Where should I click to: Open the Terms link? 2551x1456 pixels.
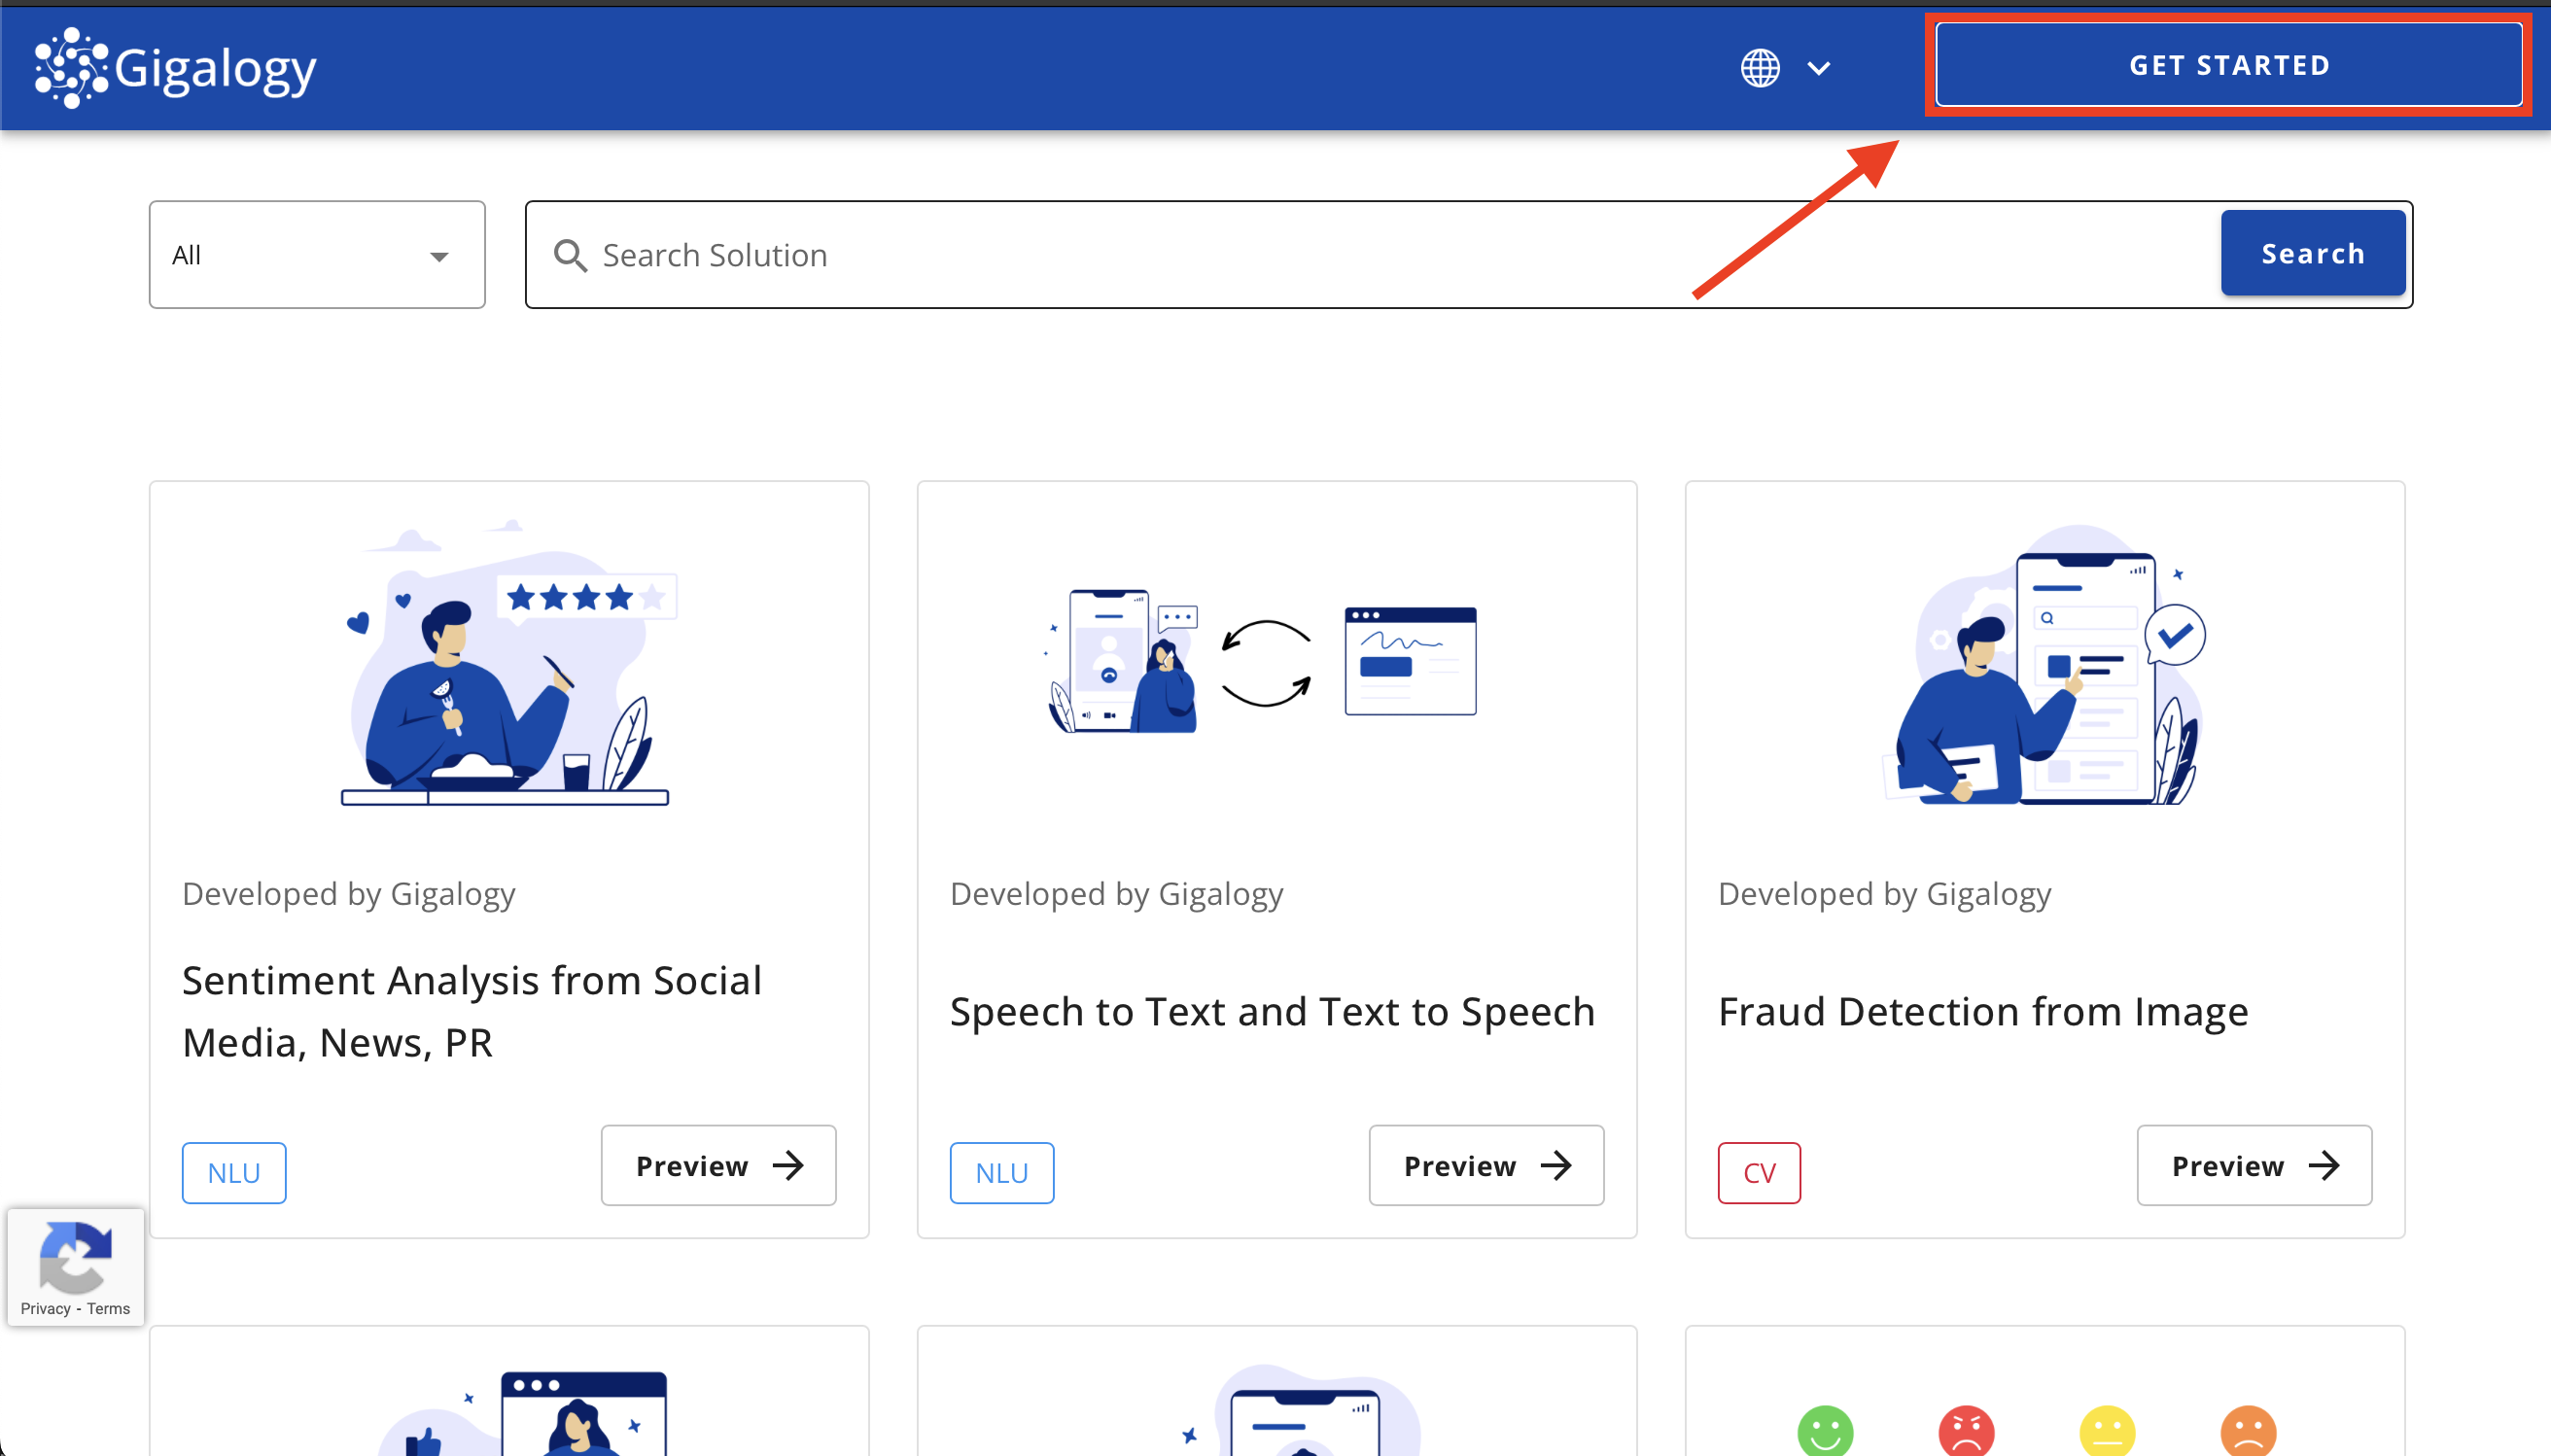click(108, 1309)
